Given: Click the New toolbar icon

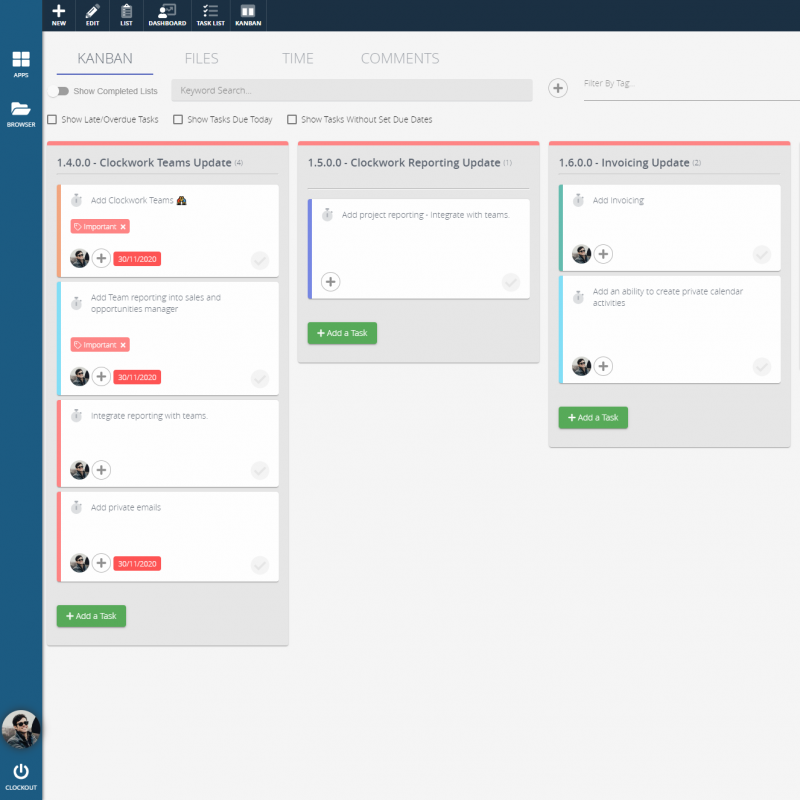Looking at the screenshot, I should (59, 15).
